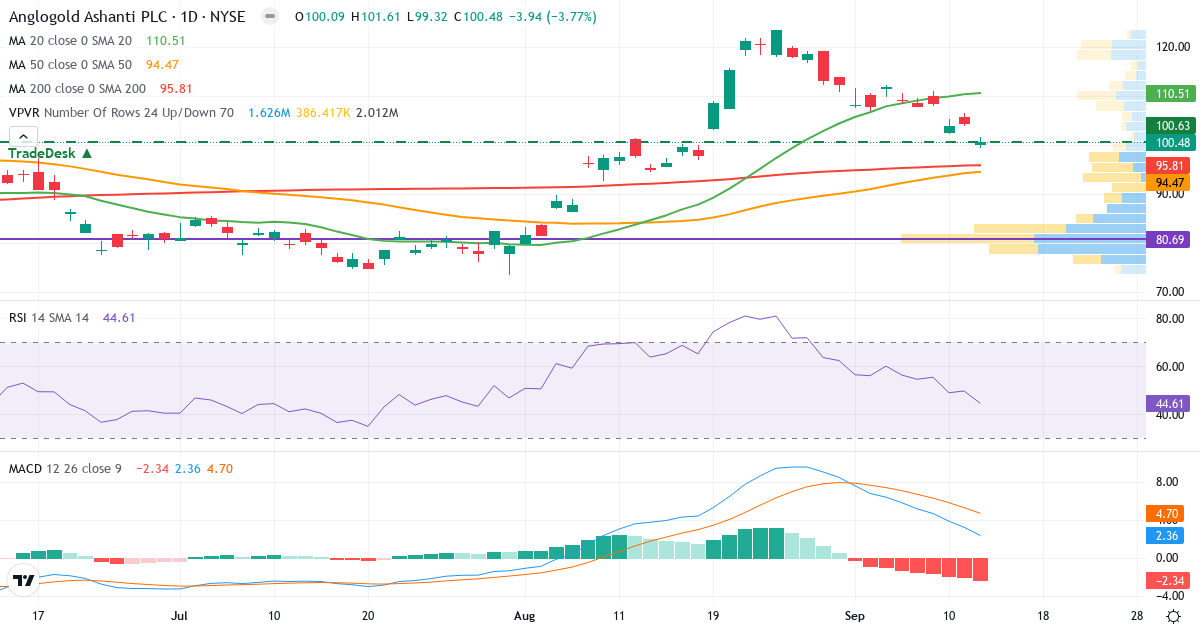1200x630 pixels.
Task: Click the Anglogold Ashanti PLC symbol title
Action: (x=129, y=17)
